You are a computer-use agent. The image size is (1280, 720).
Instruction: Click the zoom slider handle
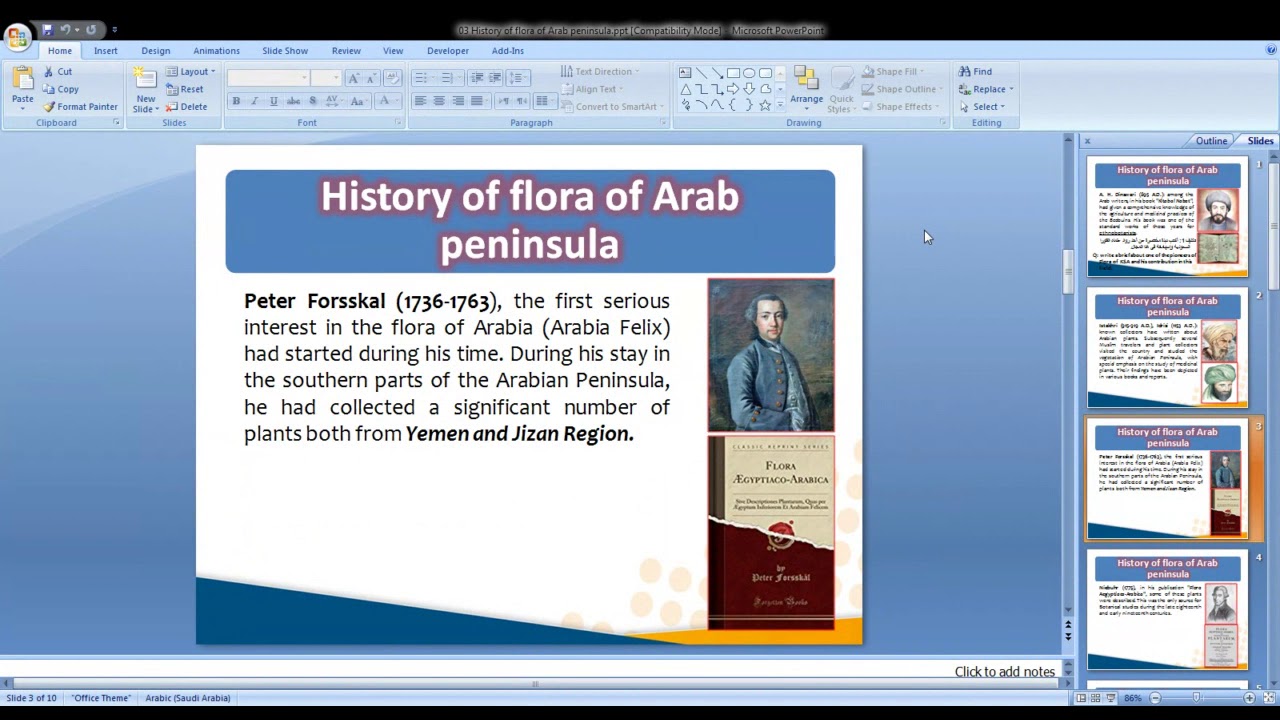(x=1196, y=698)
